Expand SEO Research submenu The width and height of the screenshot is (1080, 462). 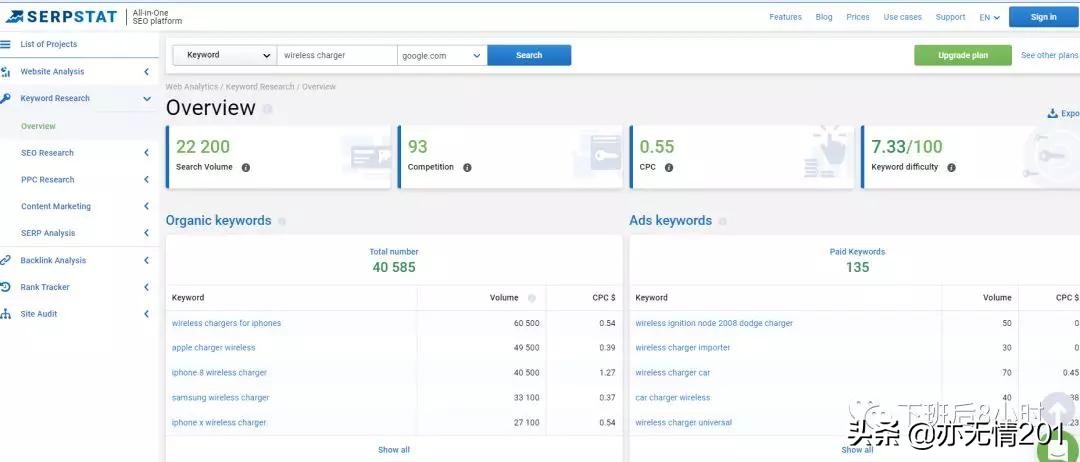[147, 153]
